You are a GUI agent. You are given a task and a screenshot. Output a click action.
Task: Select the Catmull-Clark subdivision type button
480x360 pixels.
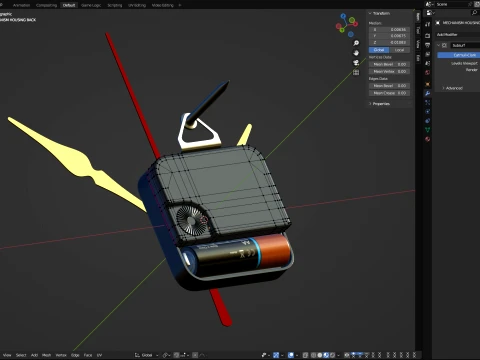tap(459, 55)
